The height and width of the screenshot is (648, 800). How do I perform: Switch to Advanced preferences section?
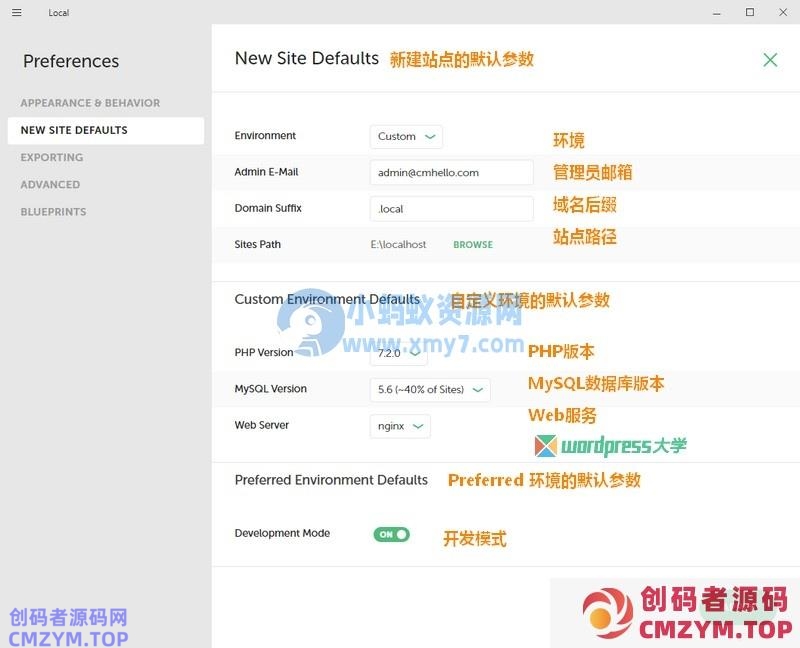50,184
